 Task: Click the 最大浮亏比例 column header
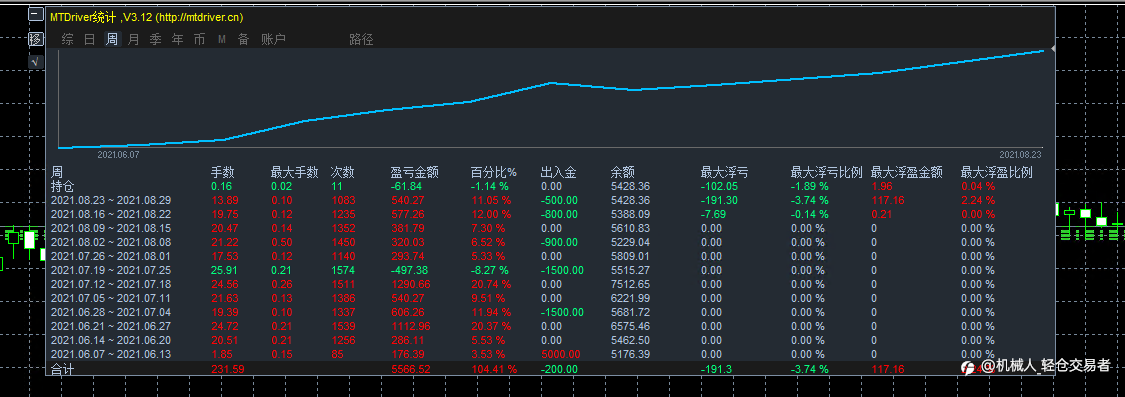(x=827, y=173)
